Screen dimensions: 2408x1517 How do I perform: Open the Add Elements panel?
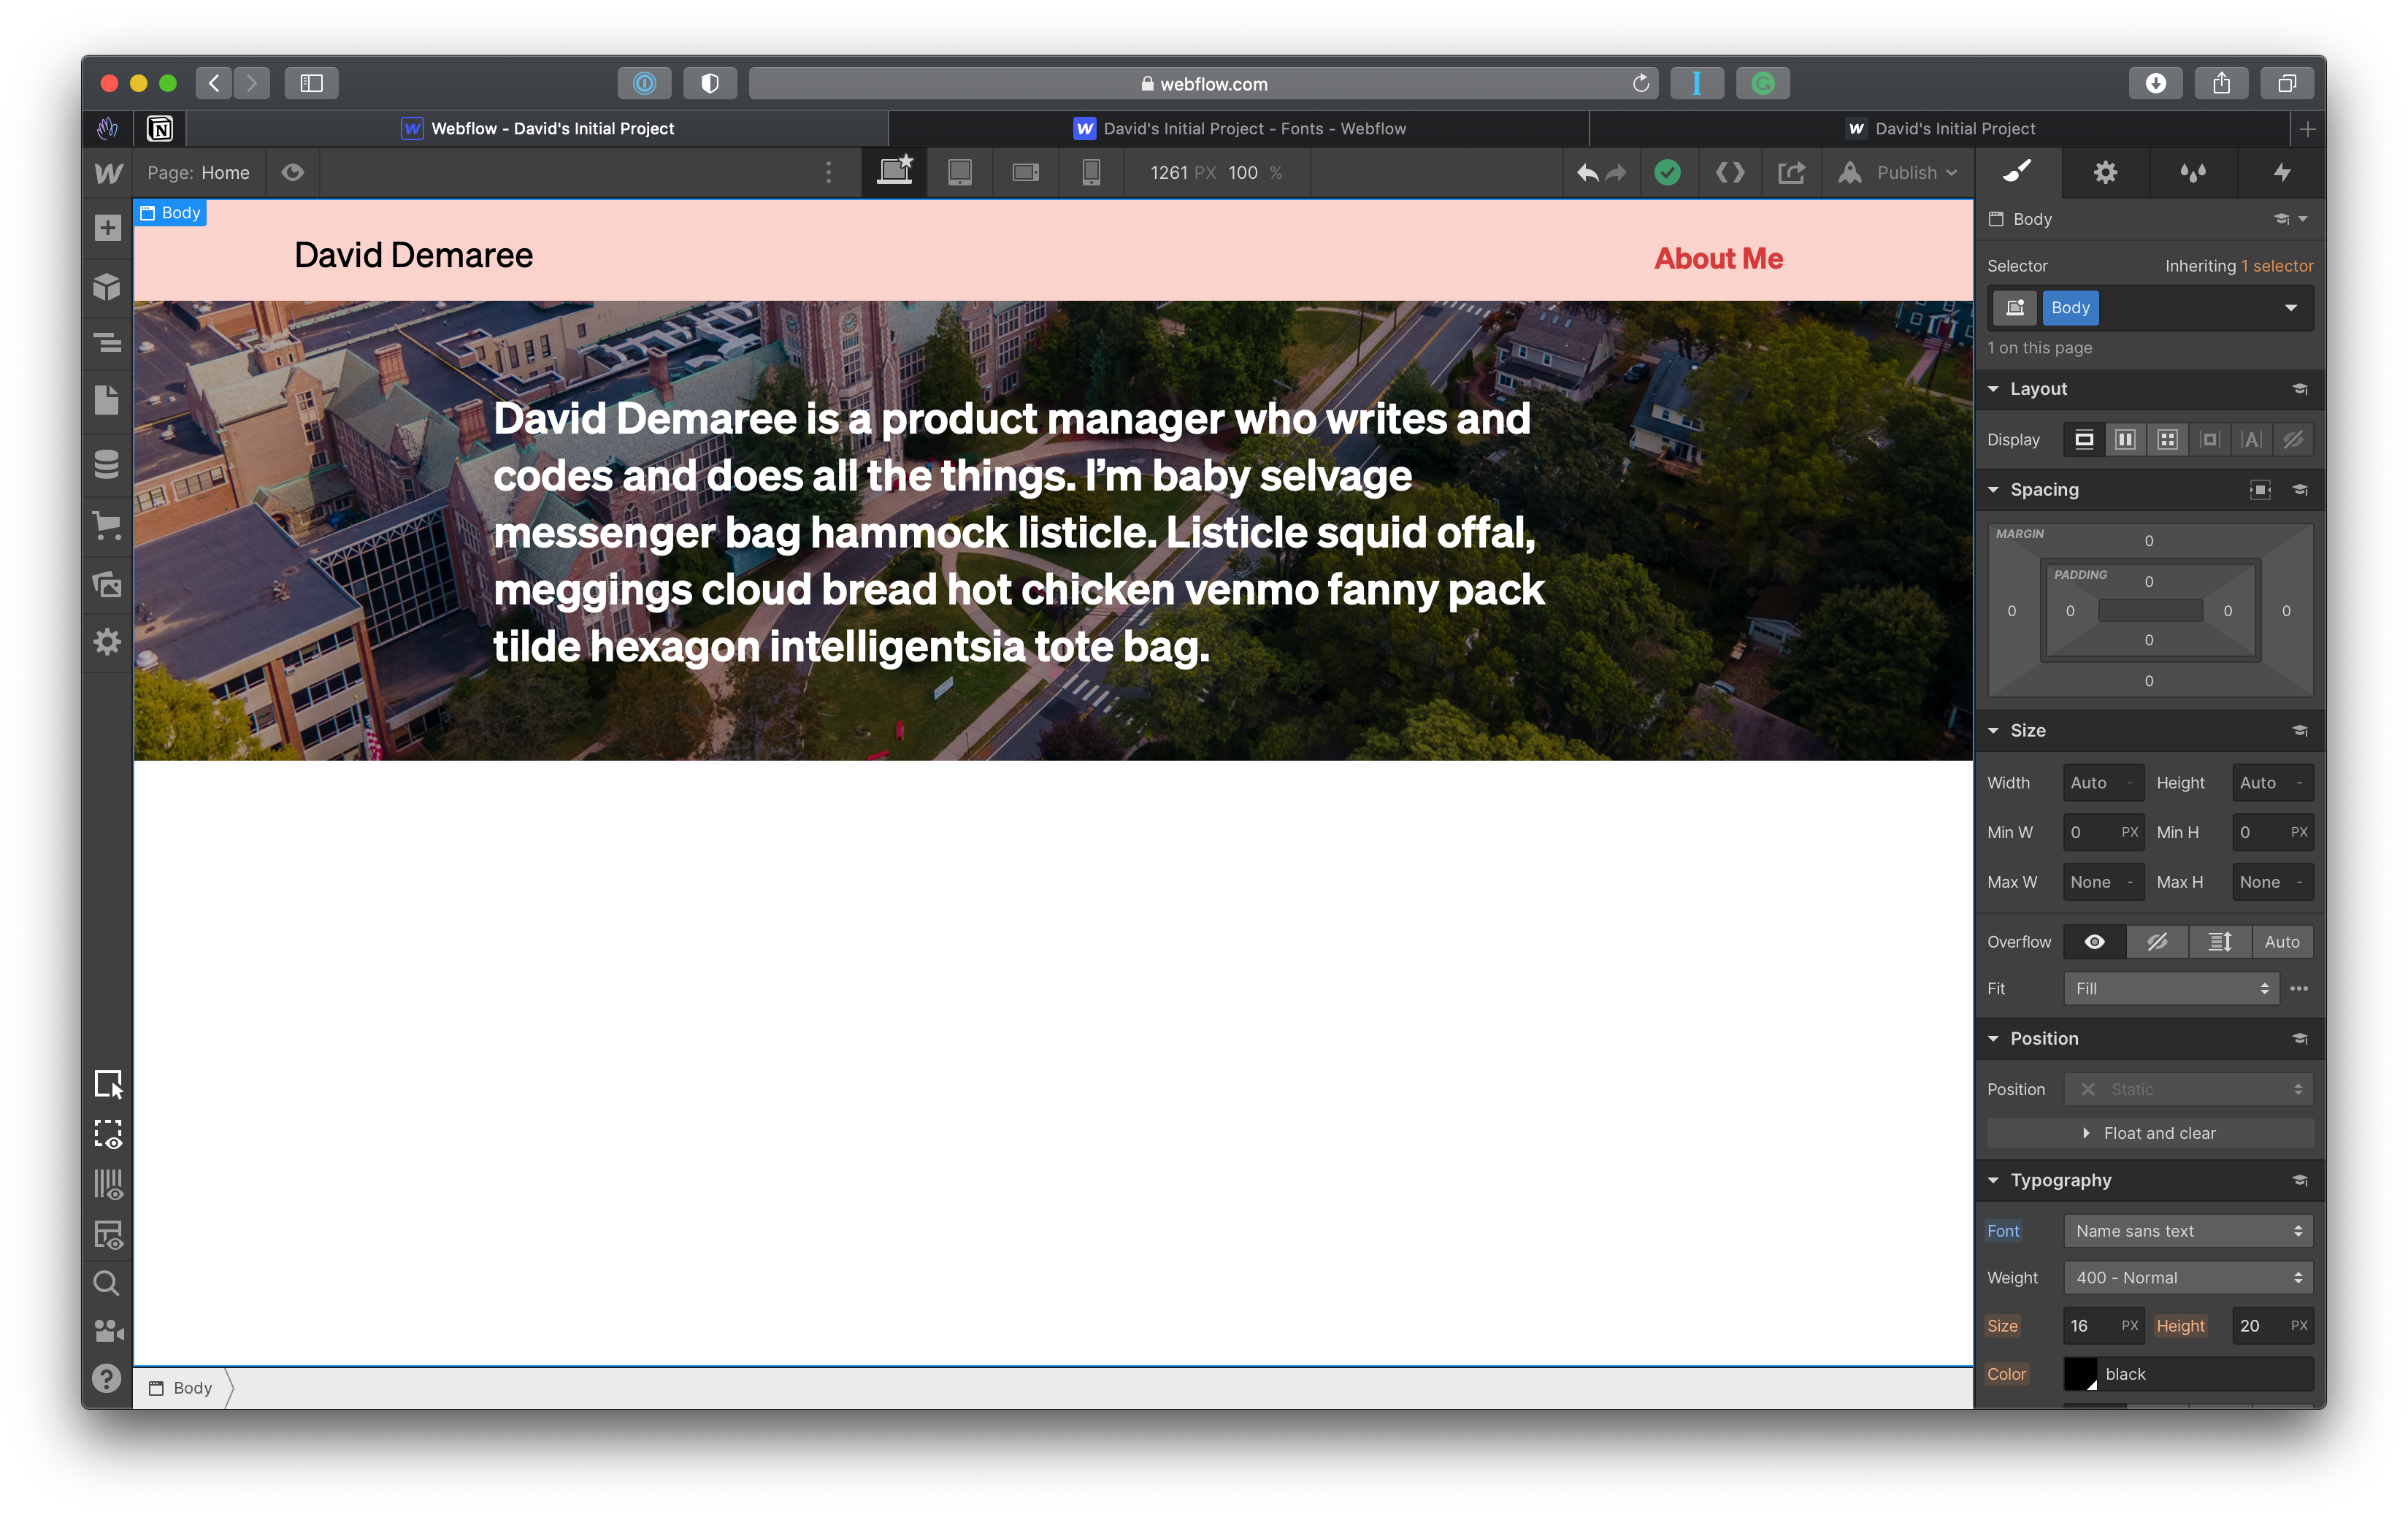pyautogui.click(x=107, y=228)
